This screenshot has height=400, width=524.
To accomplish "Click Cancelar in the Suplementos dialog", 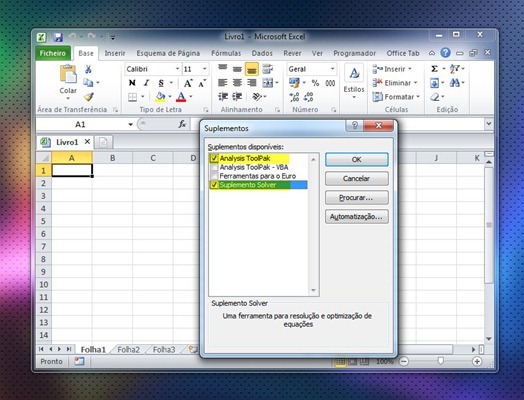I will (x=357, y=178).
